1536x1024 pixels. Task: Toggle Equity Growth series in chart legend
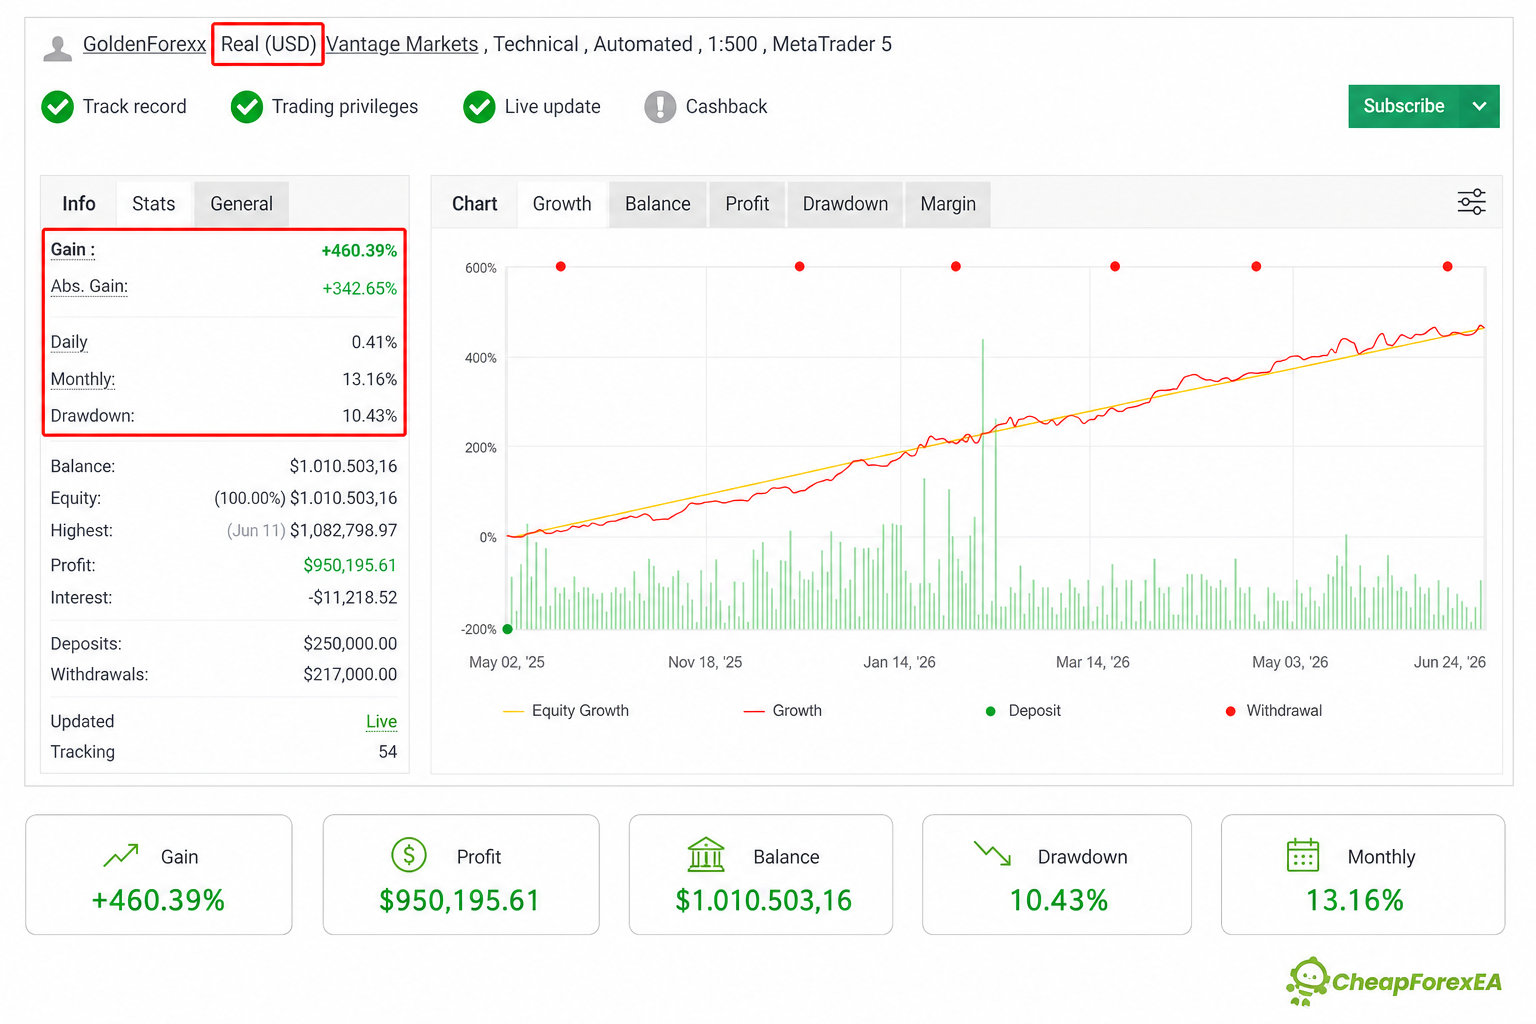(x=566, y=711)
